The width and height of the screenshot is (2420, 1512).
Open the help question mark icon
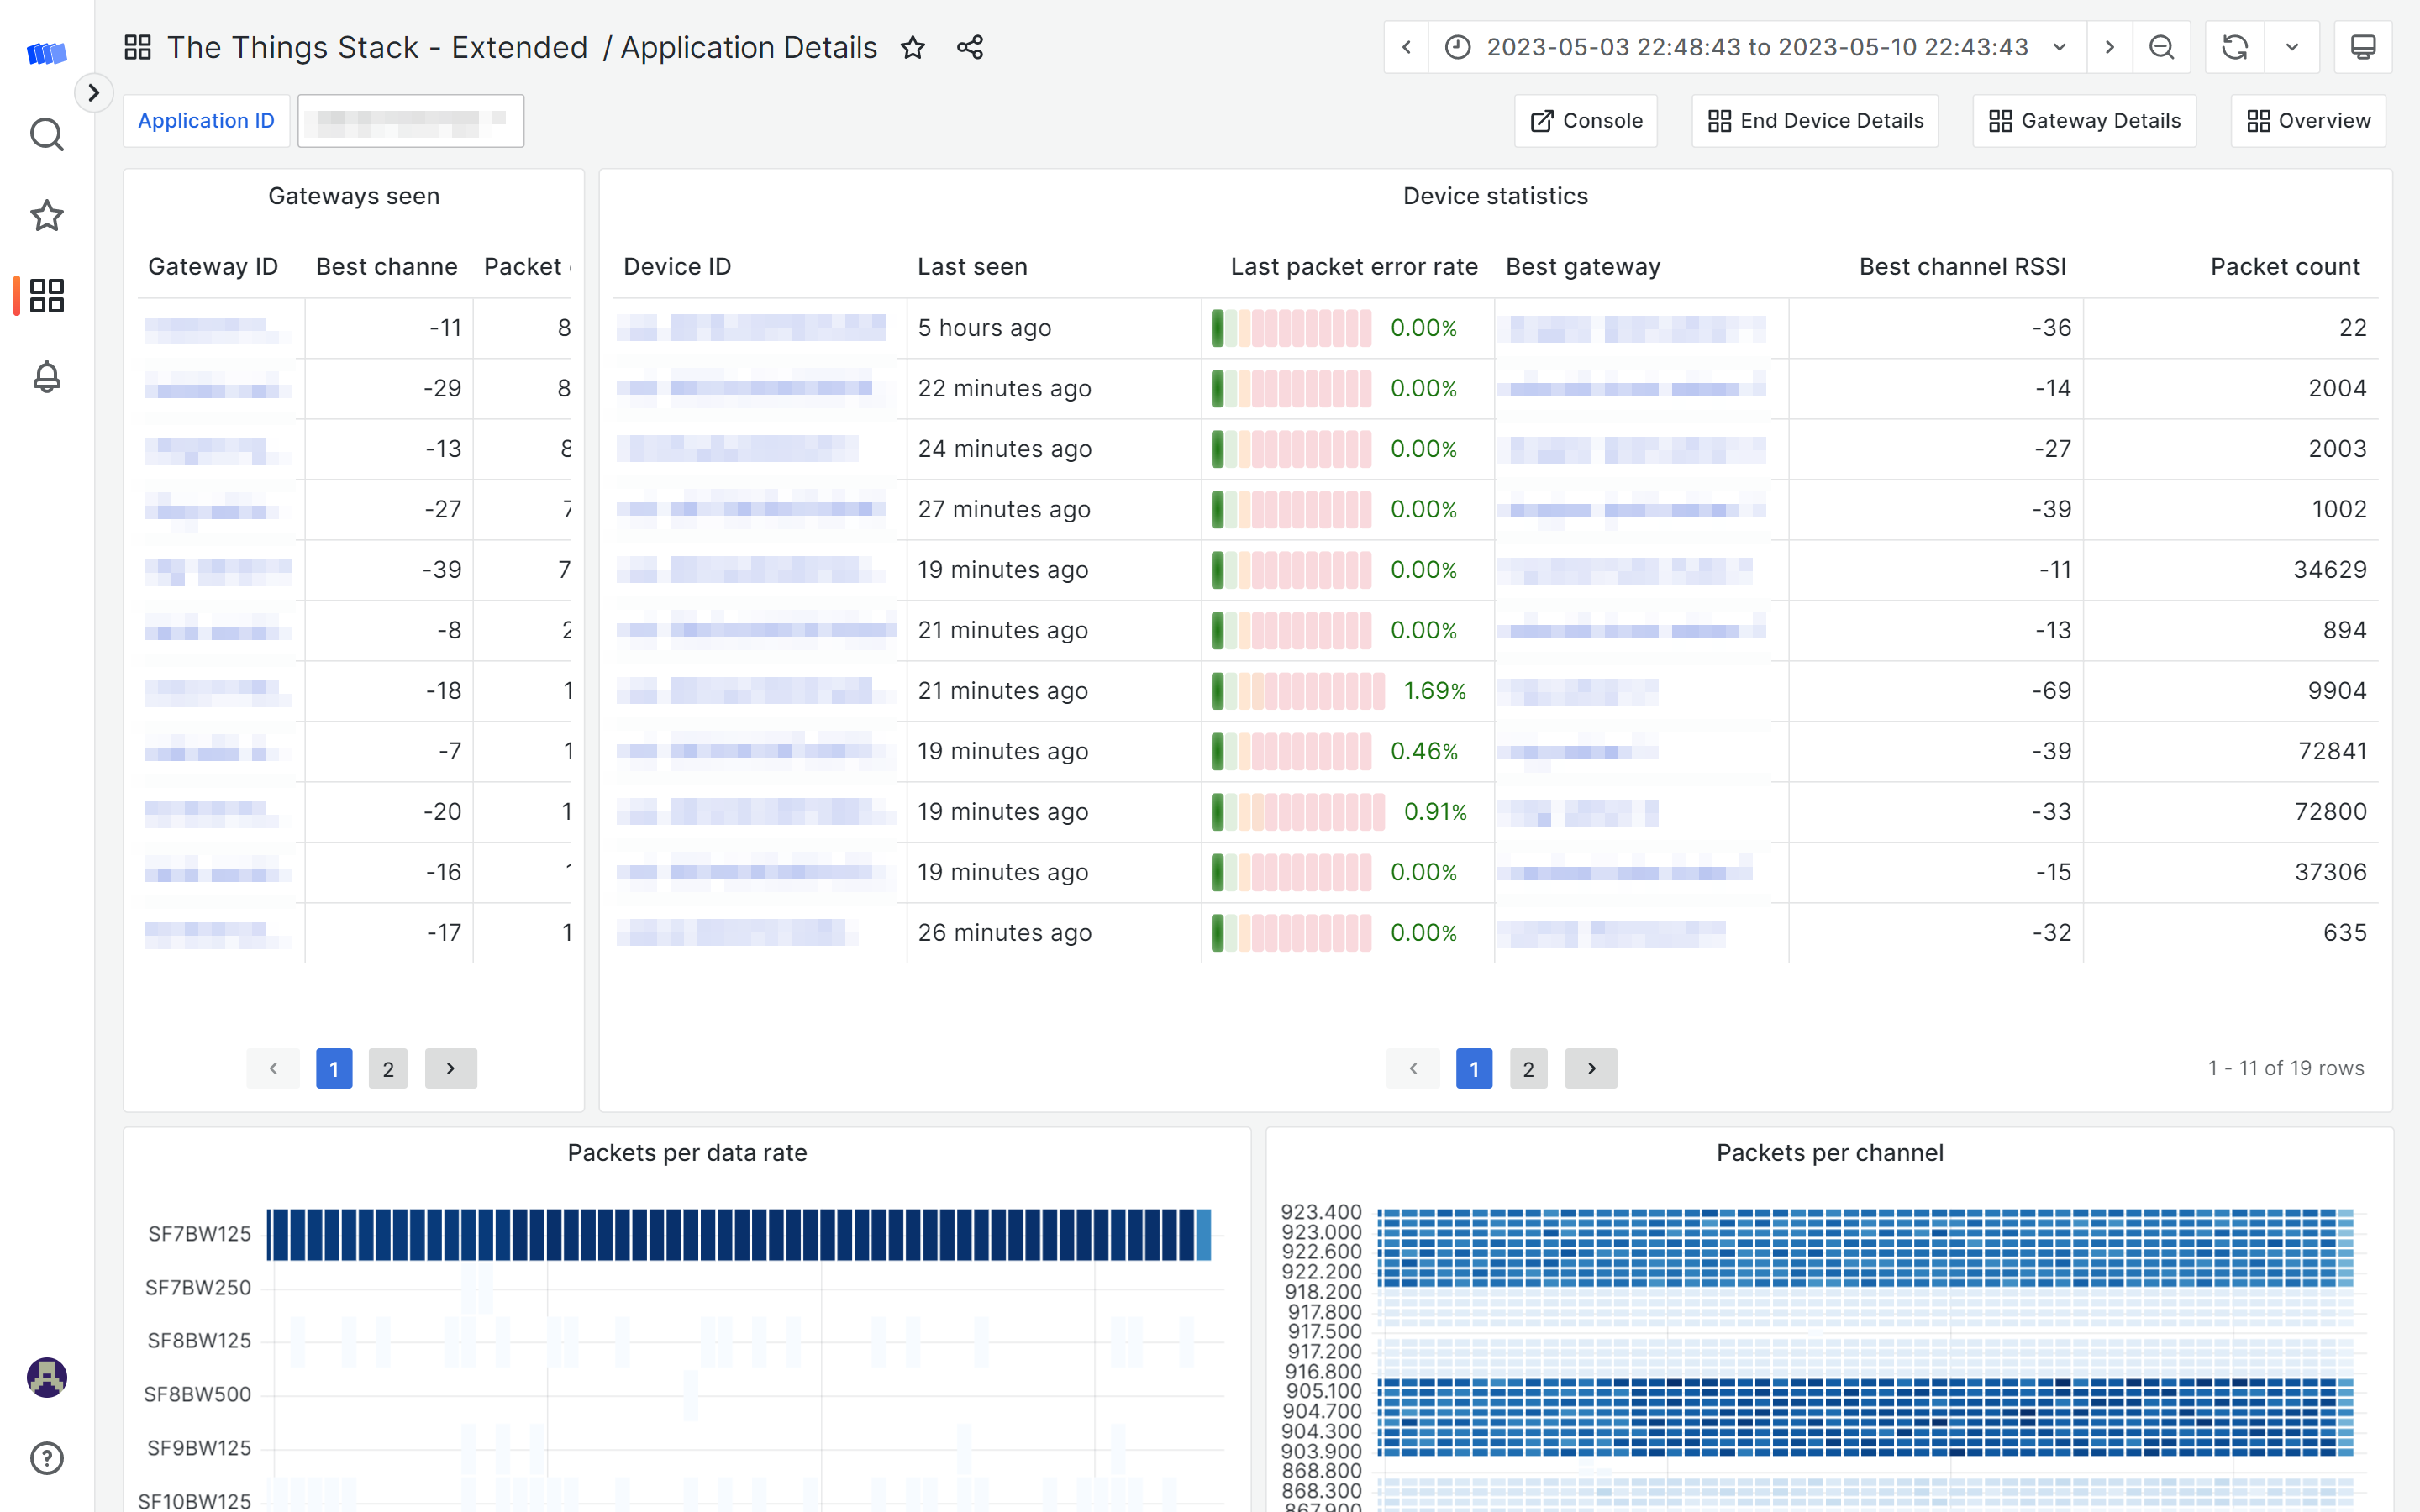tap(46, 1458)
